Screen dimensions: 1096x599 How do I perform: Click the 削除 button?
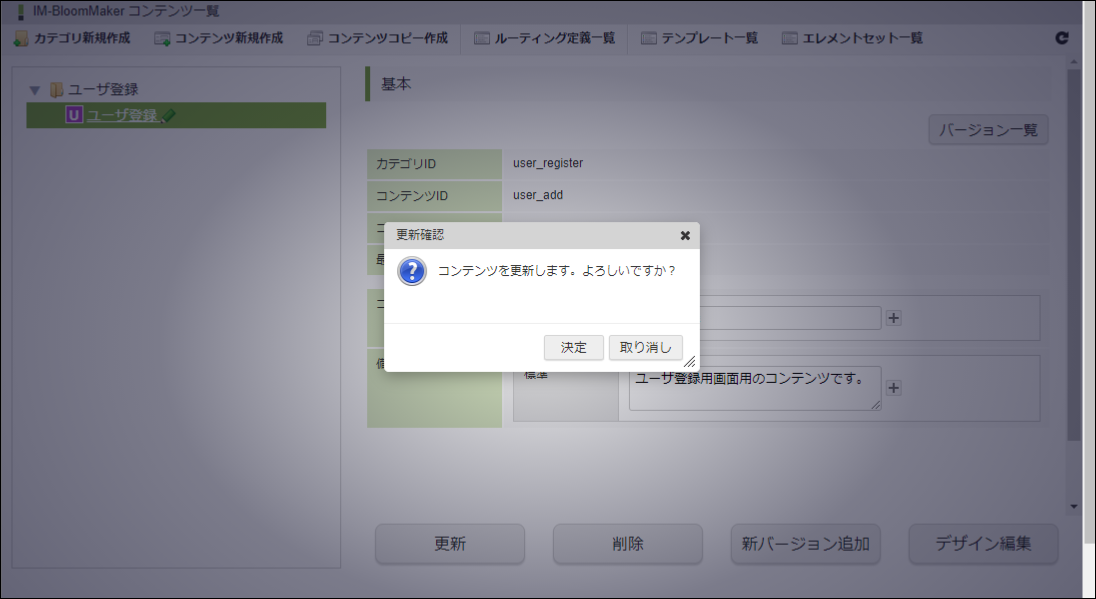[x=628, y=544]
